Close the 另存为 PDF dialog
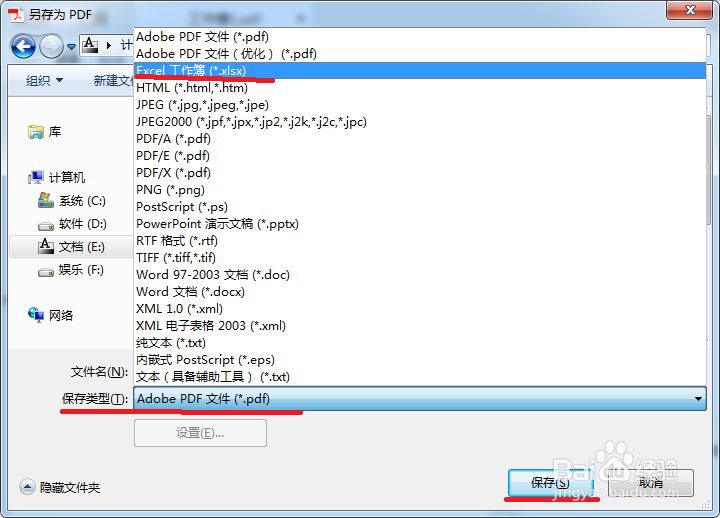The width and height of the screenshot is (720, 518). point(689,10)
